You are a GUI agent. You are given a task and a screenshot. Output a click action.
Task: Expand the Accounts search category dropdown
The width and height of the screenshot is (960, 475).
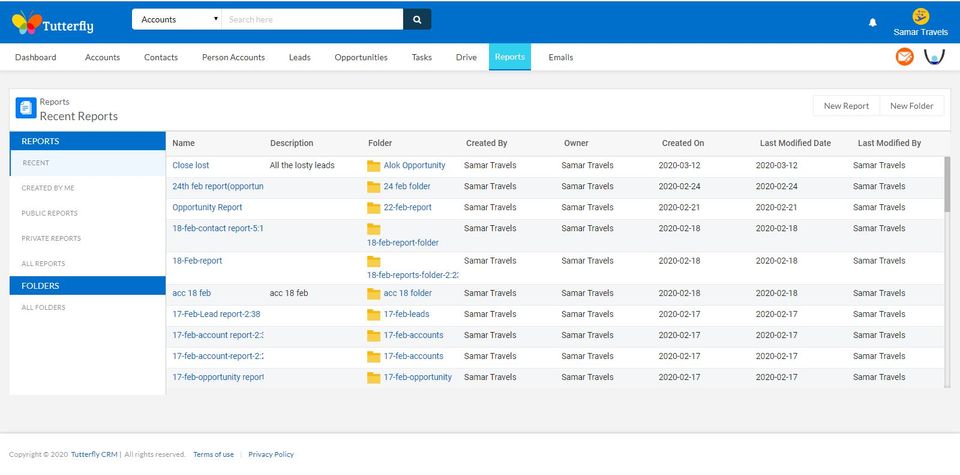click(176, 20)
